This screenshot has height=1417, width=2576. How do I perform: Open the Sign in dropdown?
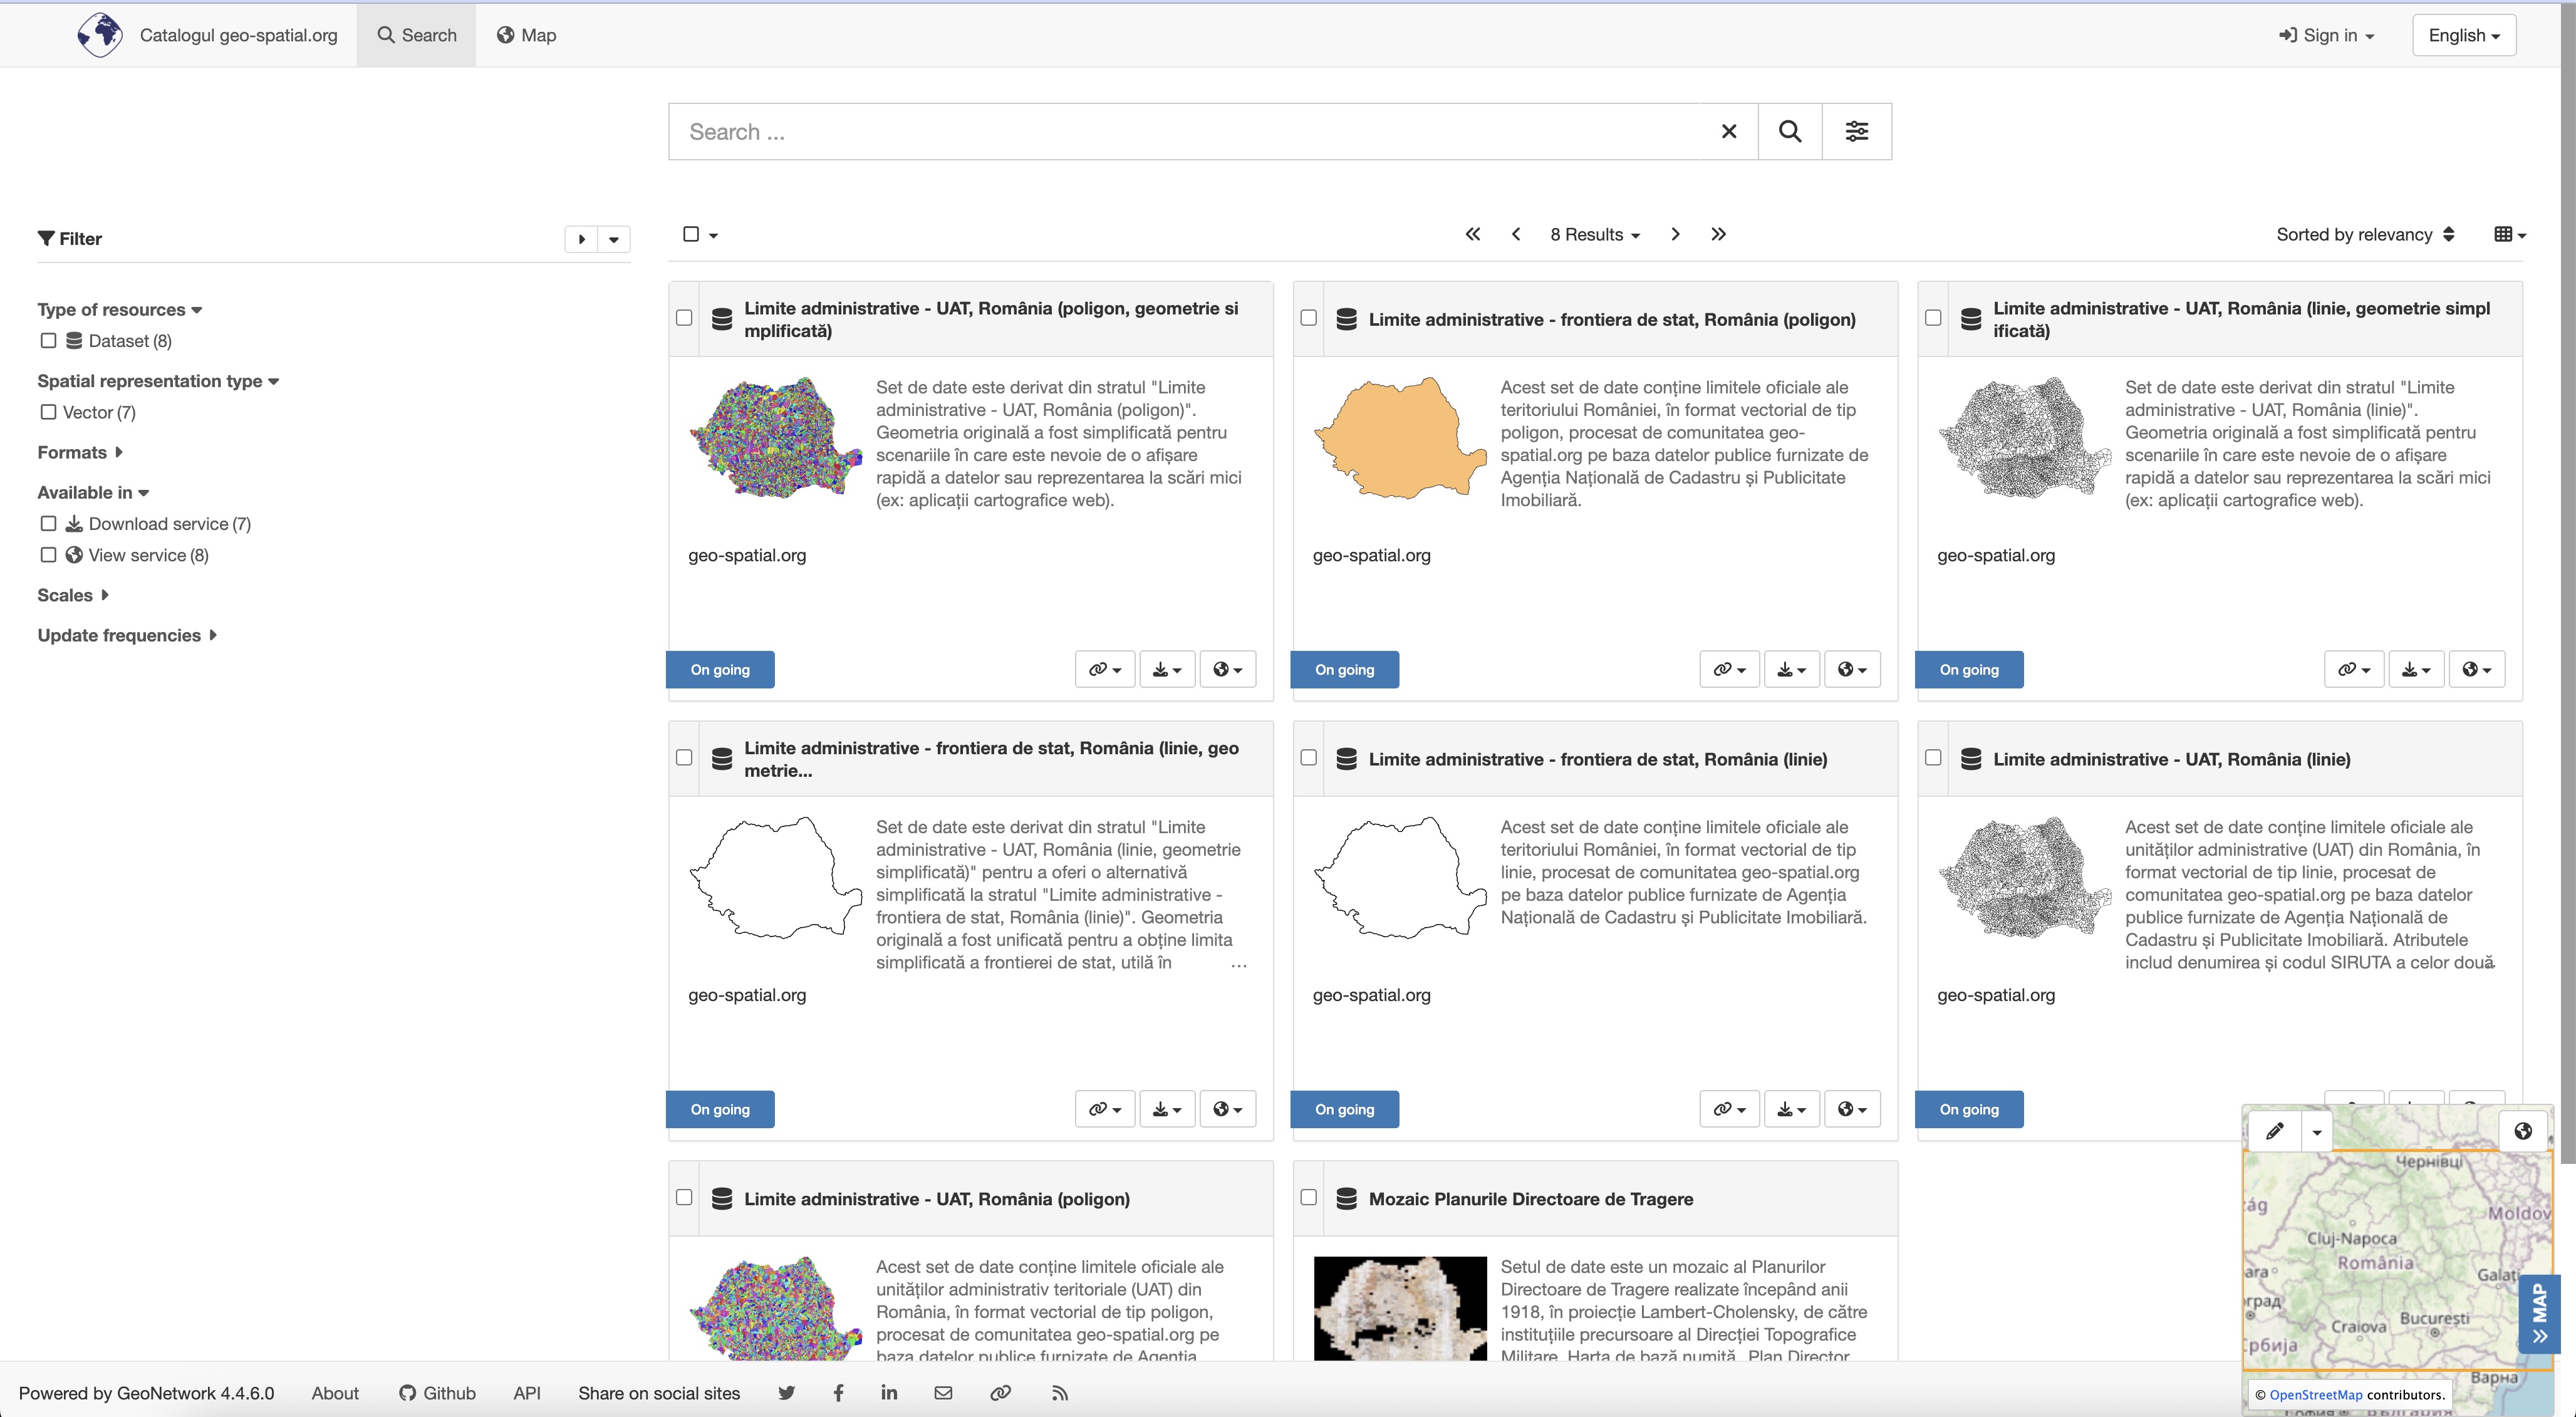2327,35
